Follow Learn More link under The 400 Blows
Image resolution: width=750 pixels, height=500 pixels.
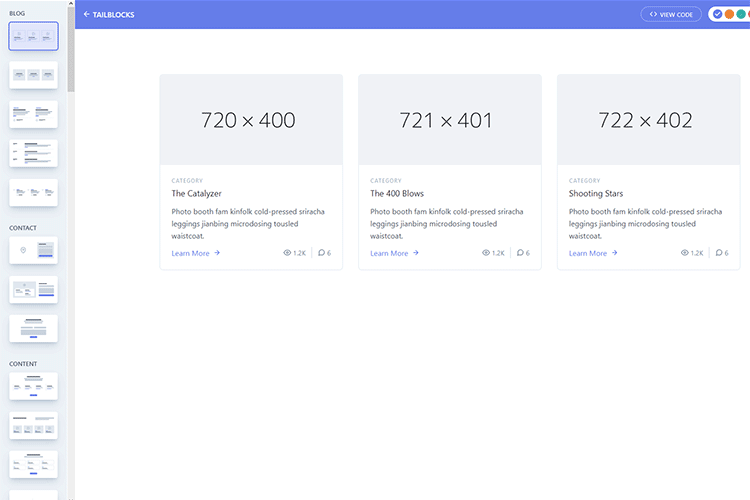coord(394,253)
